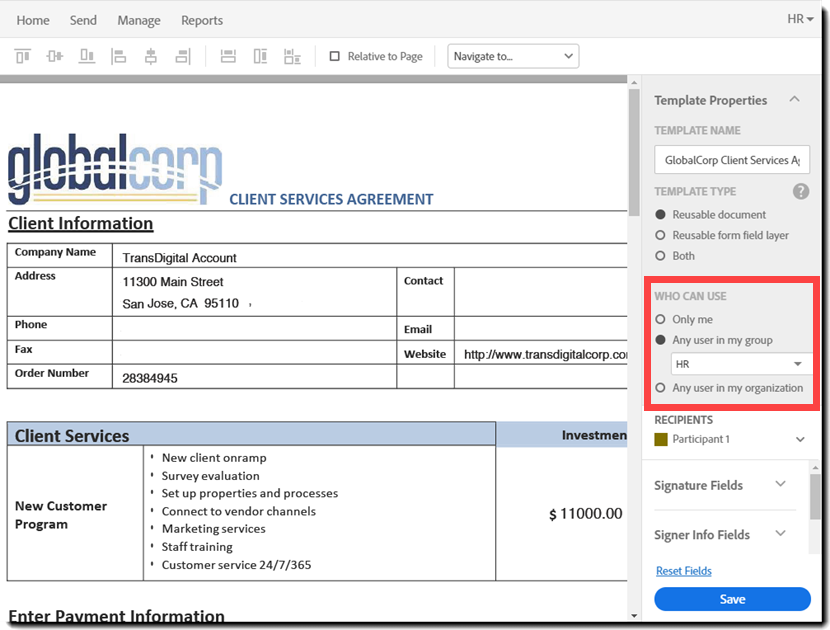Click the match height icon
The height and width of the screenshot is (630, 830).
pos(260,56)
